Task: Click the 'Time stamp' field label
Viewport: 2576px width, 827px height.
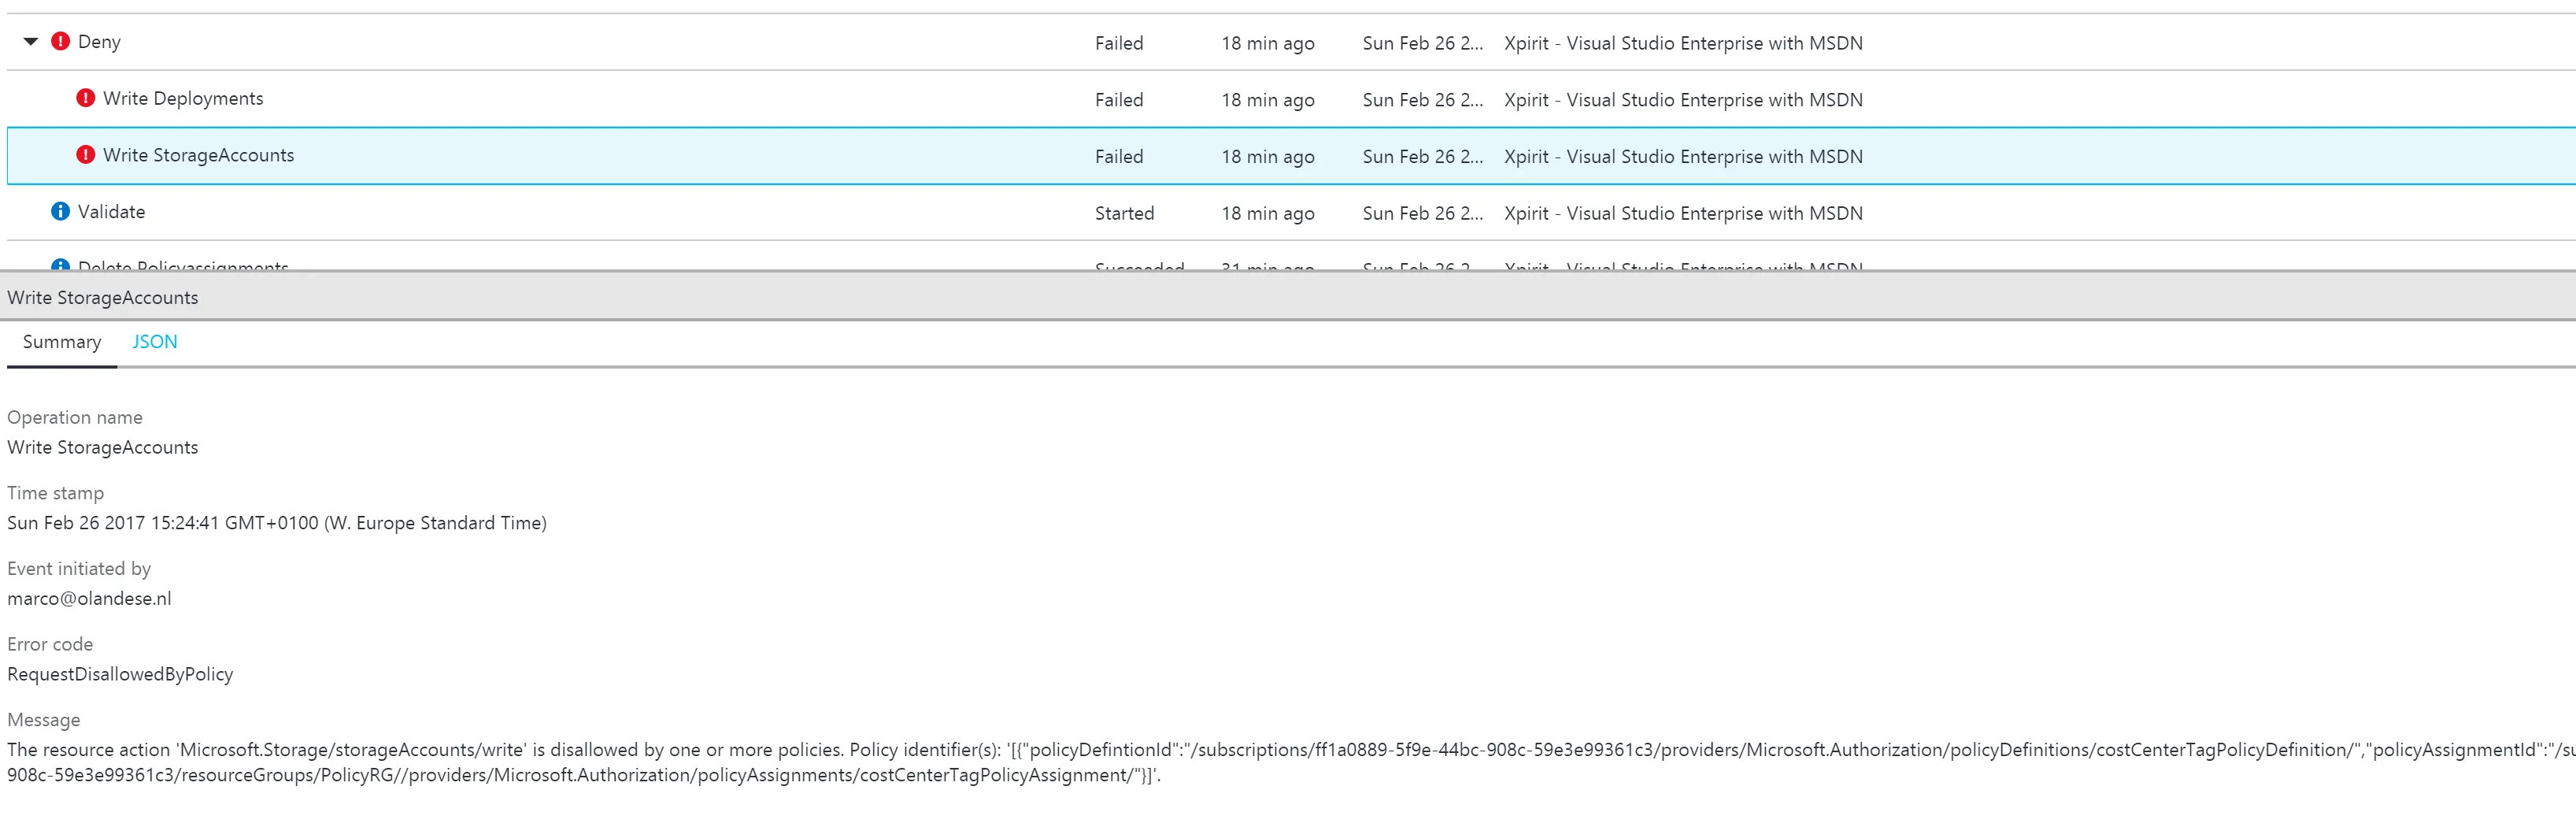Action: tap(55, 493)
